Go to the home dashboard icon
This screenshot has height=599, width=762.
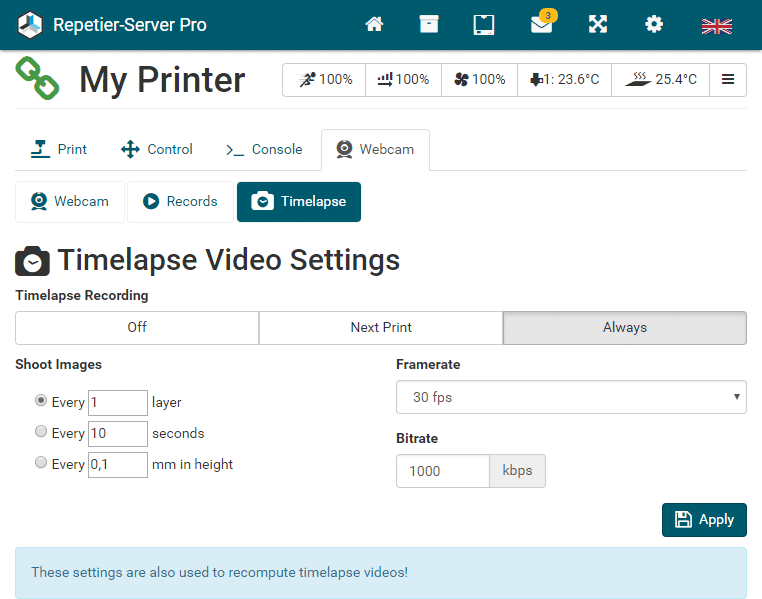(x=374, y=24)
